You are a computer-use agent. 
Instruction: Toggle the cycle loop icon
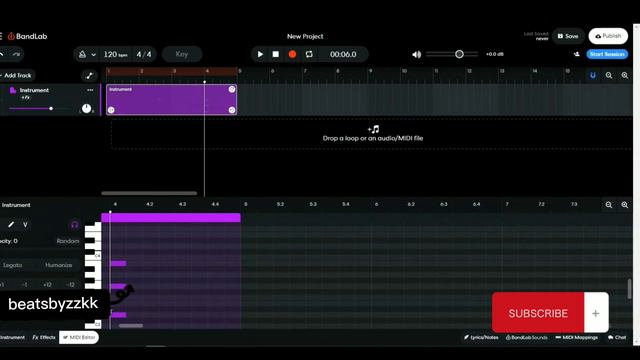pyautogui.click(x=309, y=54)
